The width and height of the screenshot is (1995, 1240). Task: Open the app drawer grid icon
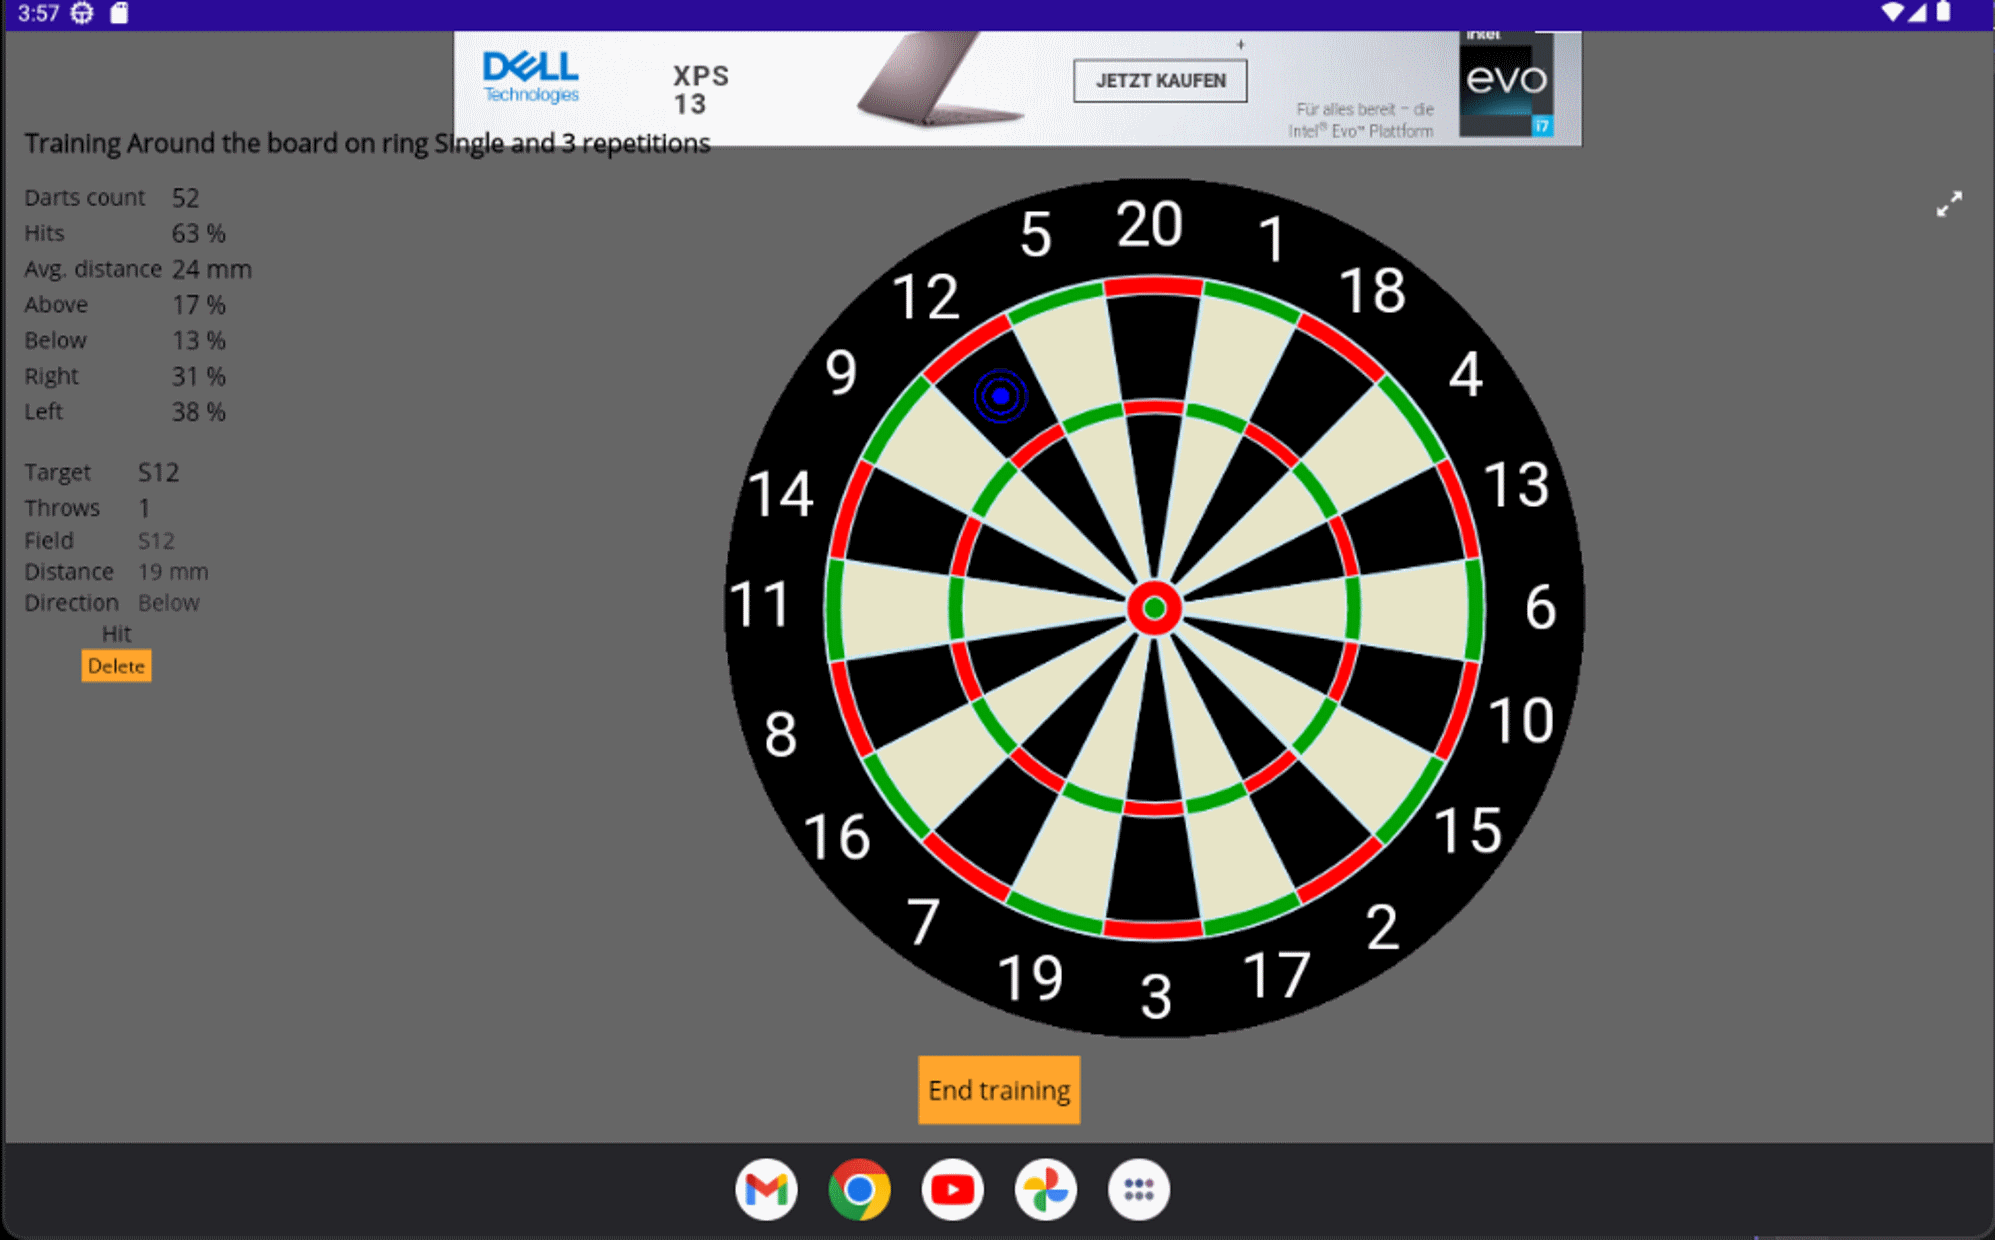coord(1138,1189)
